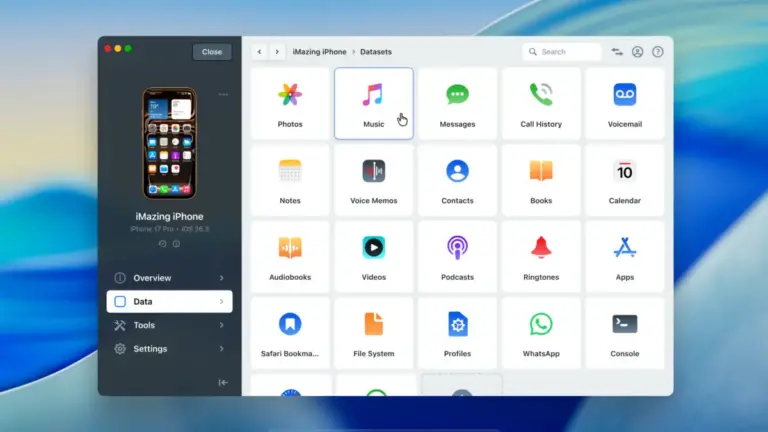Screen dimensions: 768x432
Task: Select Data in the sidebar
Action: click(169, 302)
